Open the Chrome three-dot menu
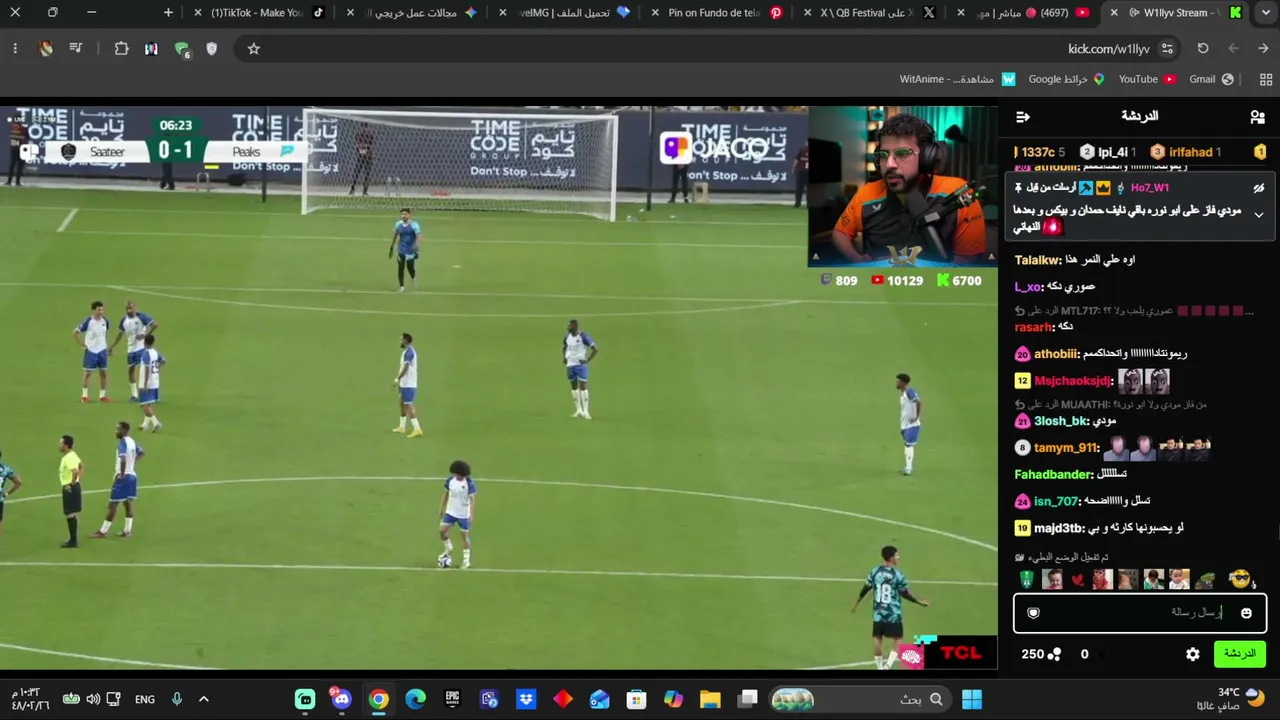Screen dimensions: 1280x720 (15, 48)
